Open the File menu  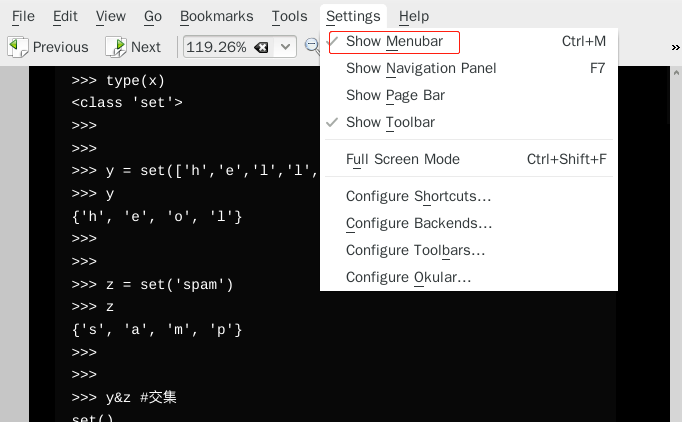[x=23, y=17]
